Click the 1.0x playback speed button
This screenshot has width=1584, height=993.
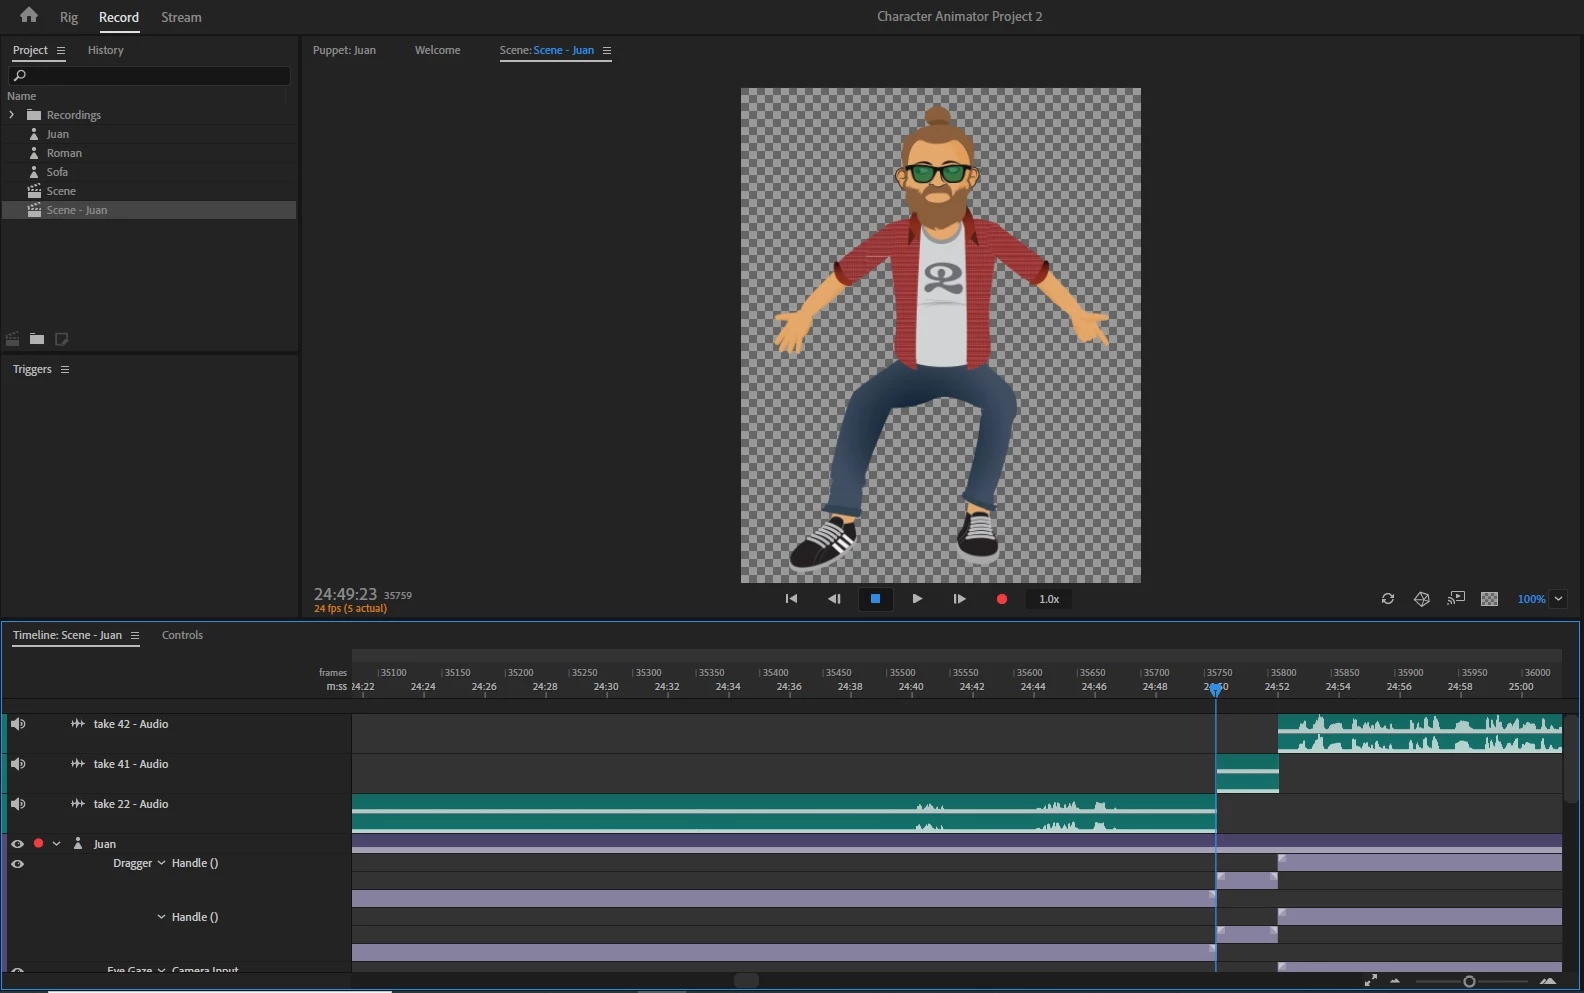pyautogui.click(x=1049, y=599)
